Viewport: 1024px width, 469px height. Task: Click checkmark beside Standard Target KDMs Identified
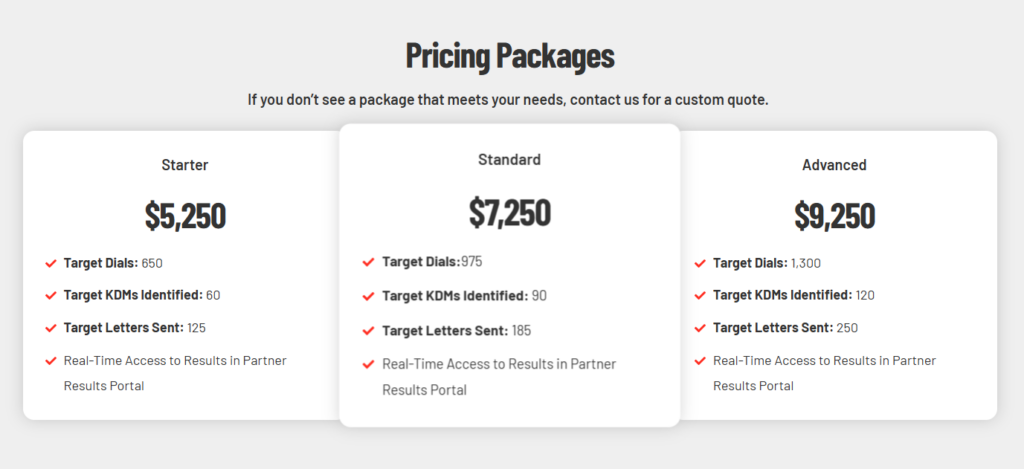tap(368, 296)
